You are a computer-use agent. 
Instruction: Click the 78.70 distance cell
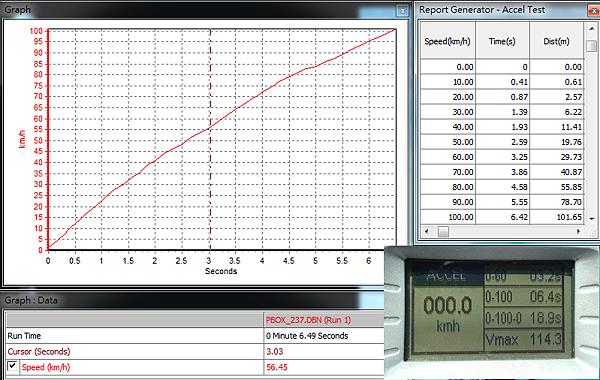pyautogui.click(x=557, y=202)
